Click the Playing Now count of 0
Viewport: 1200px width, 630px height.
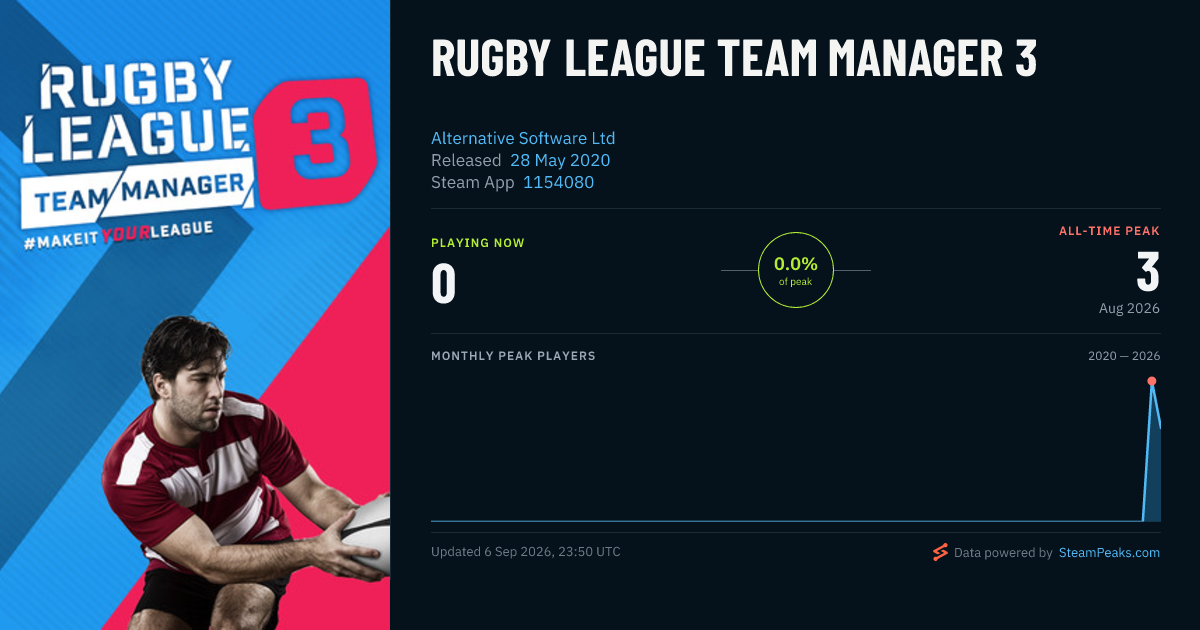point(443,283)
